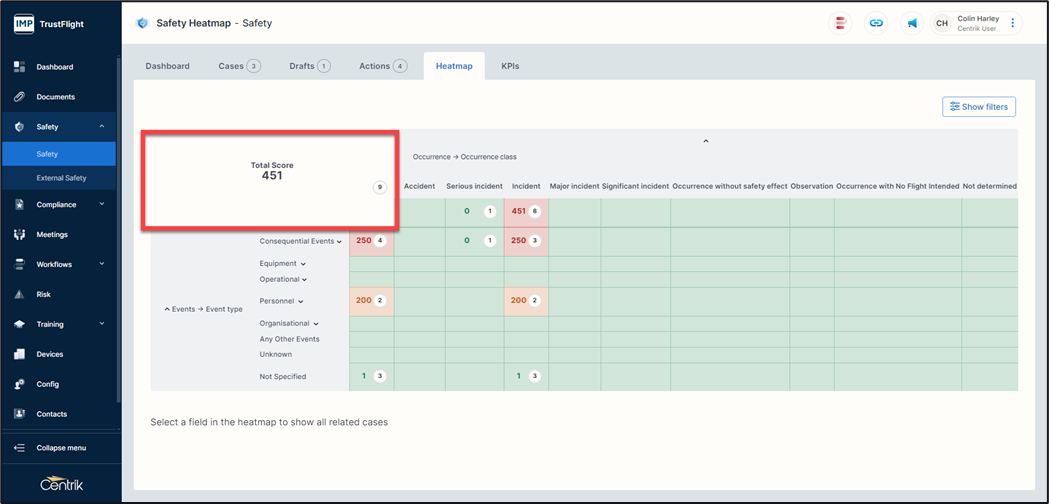Click the Show filters button
The width and height of the screenshot is (1049, 504).
tap(978, 107)
